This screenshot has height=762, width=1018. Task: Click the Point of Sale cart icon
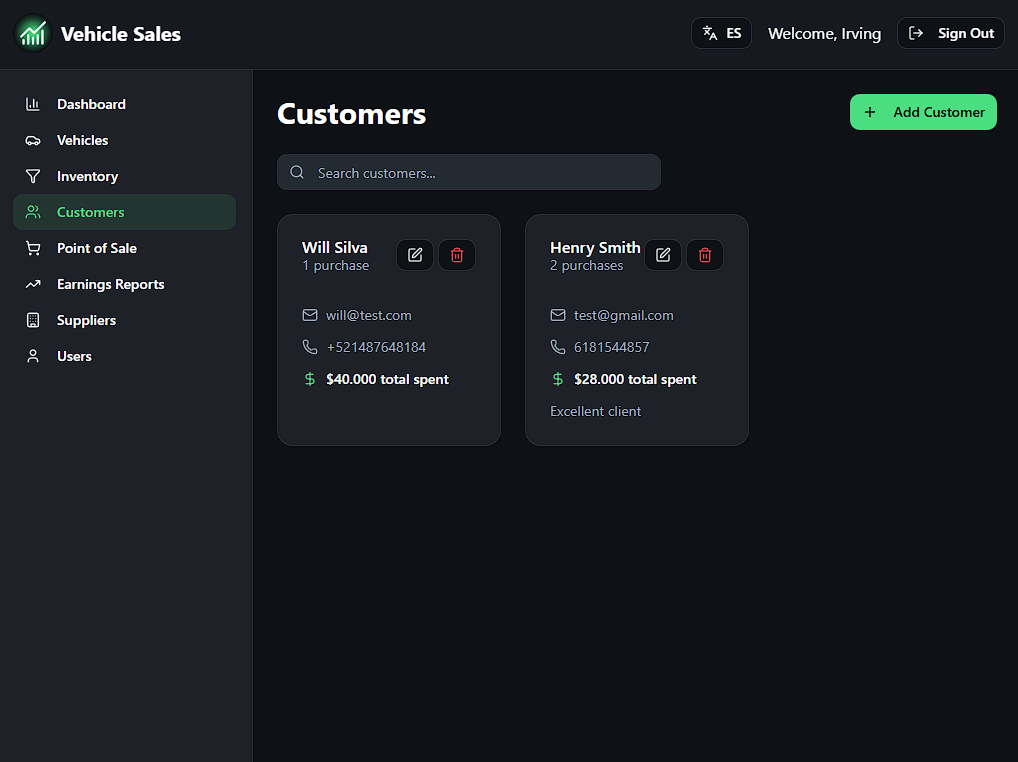point(32,249)
